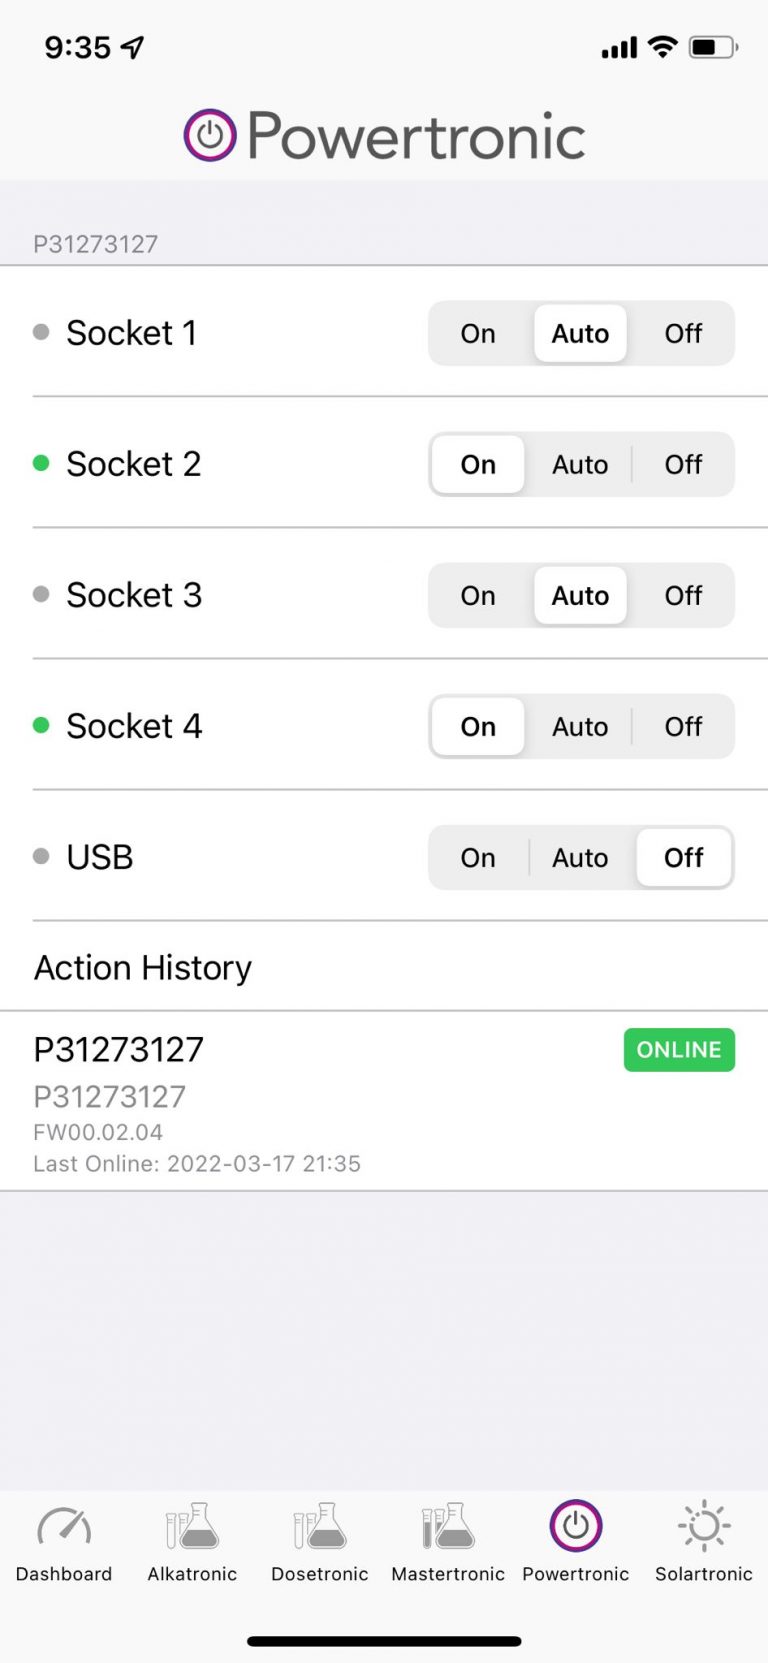Open the Action History section
The height and width of the screenshot is (1663, 768).
pos(143,968)
